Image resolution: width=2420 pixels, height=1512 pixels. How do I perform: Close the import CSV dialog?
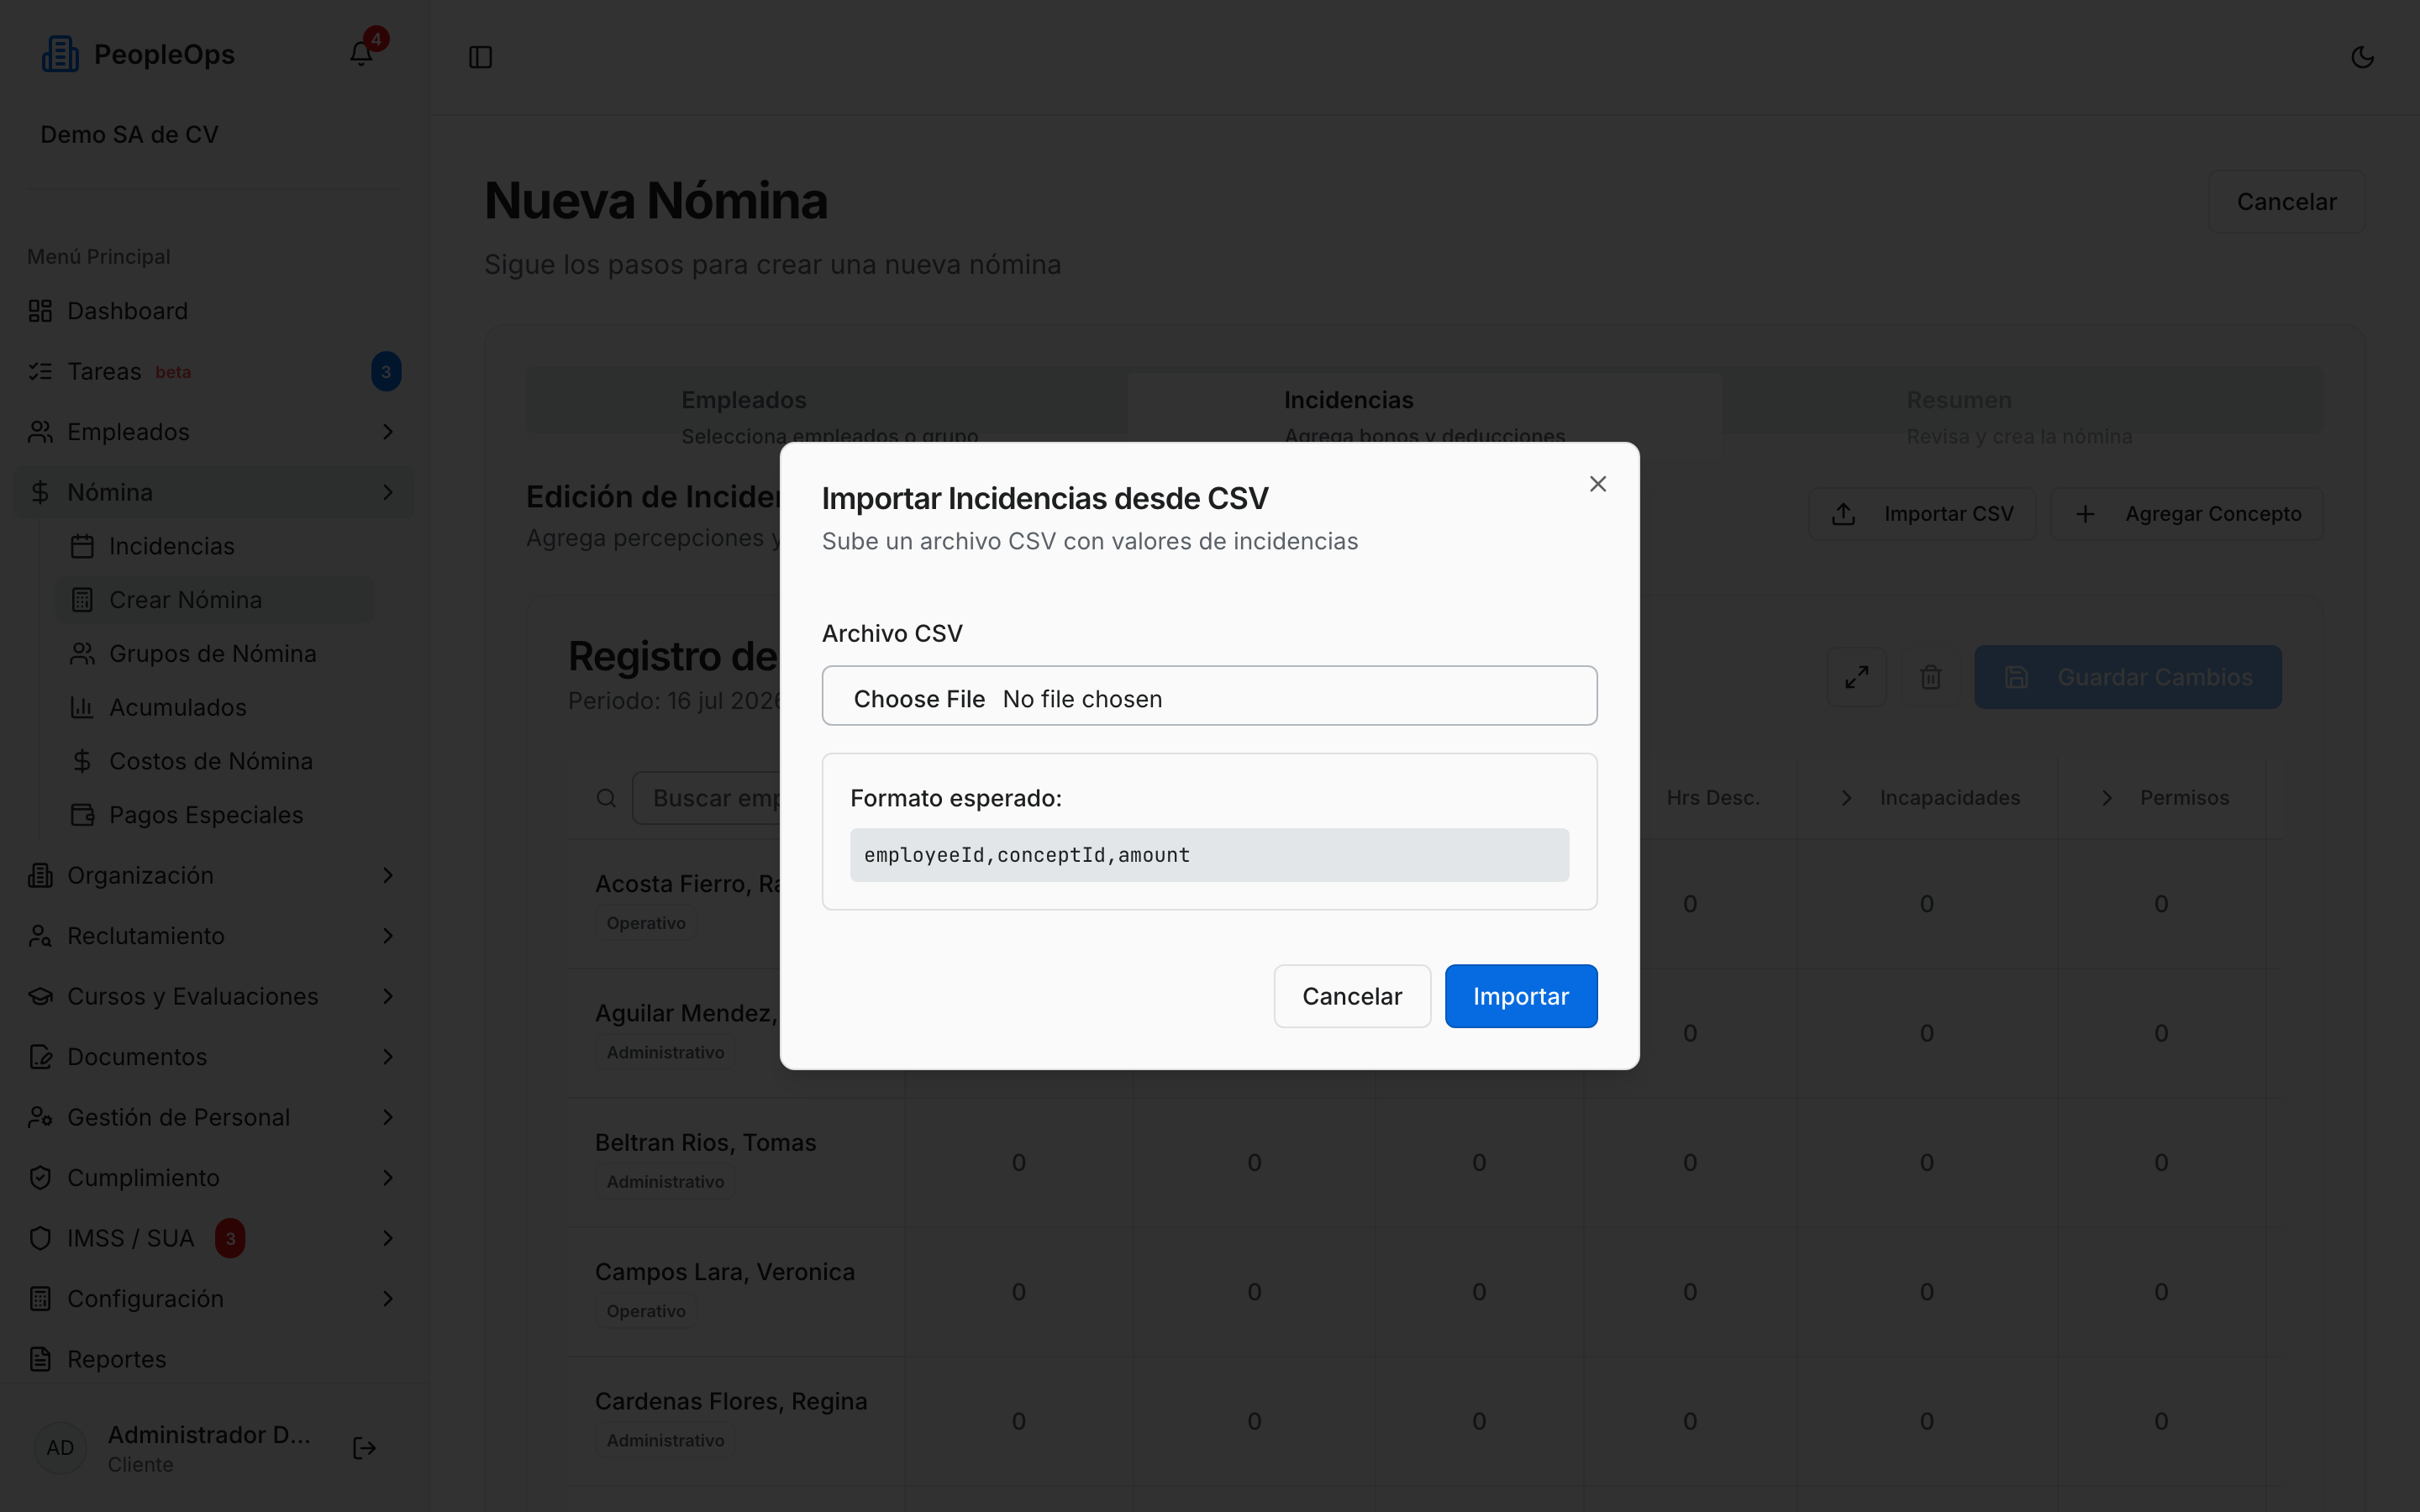tap(1597, 484)
